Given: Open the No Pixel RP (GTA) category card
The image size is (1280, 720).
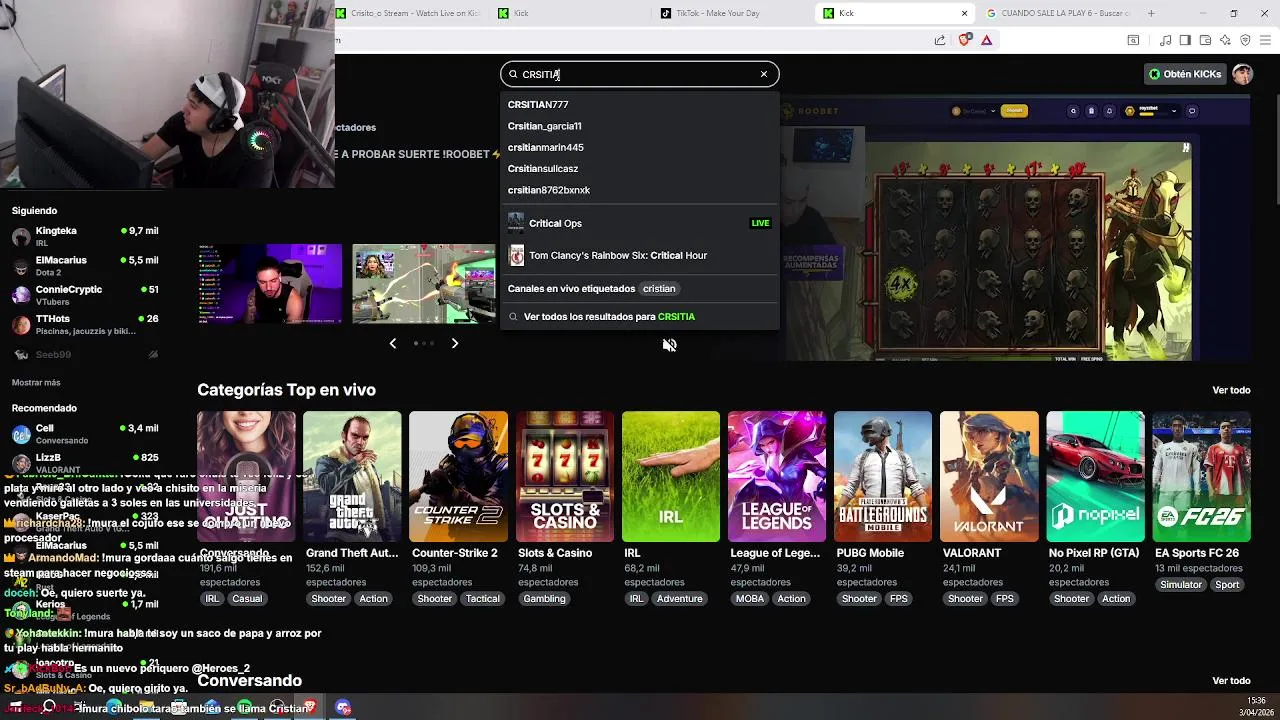Looking at the screenshot, I should [x=1095, y=477].
